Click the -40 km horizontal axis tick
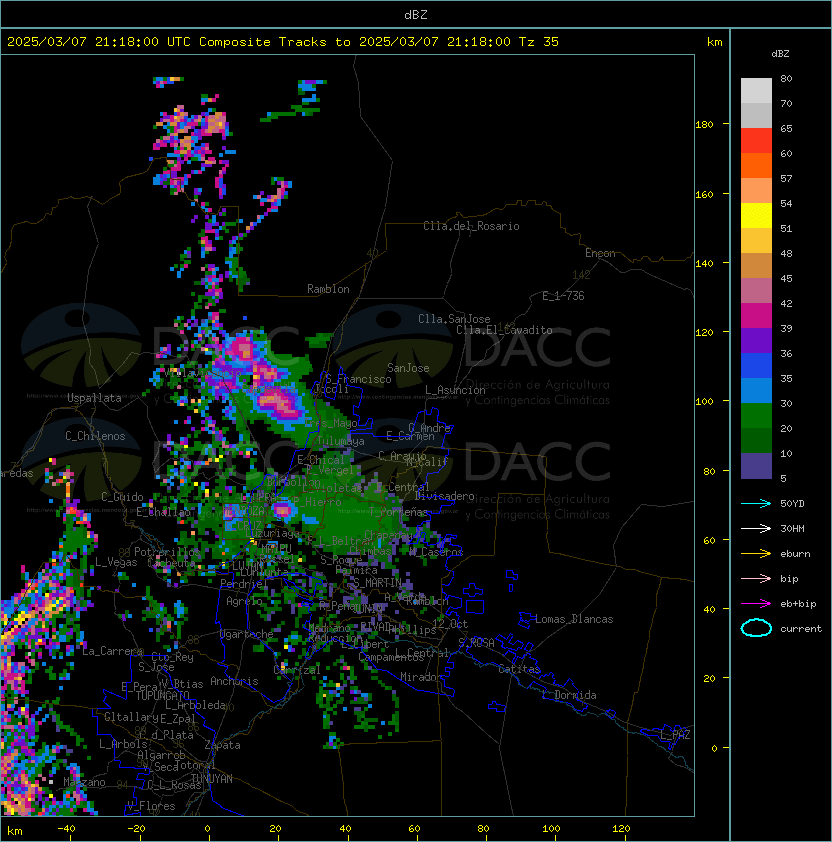The image size is (832, 842). pos(66,829)
